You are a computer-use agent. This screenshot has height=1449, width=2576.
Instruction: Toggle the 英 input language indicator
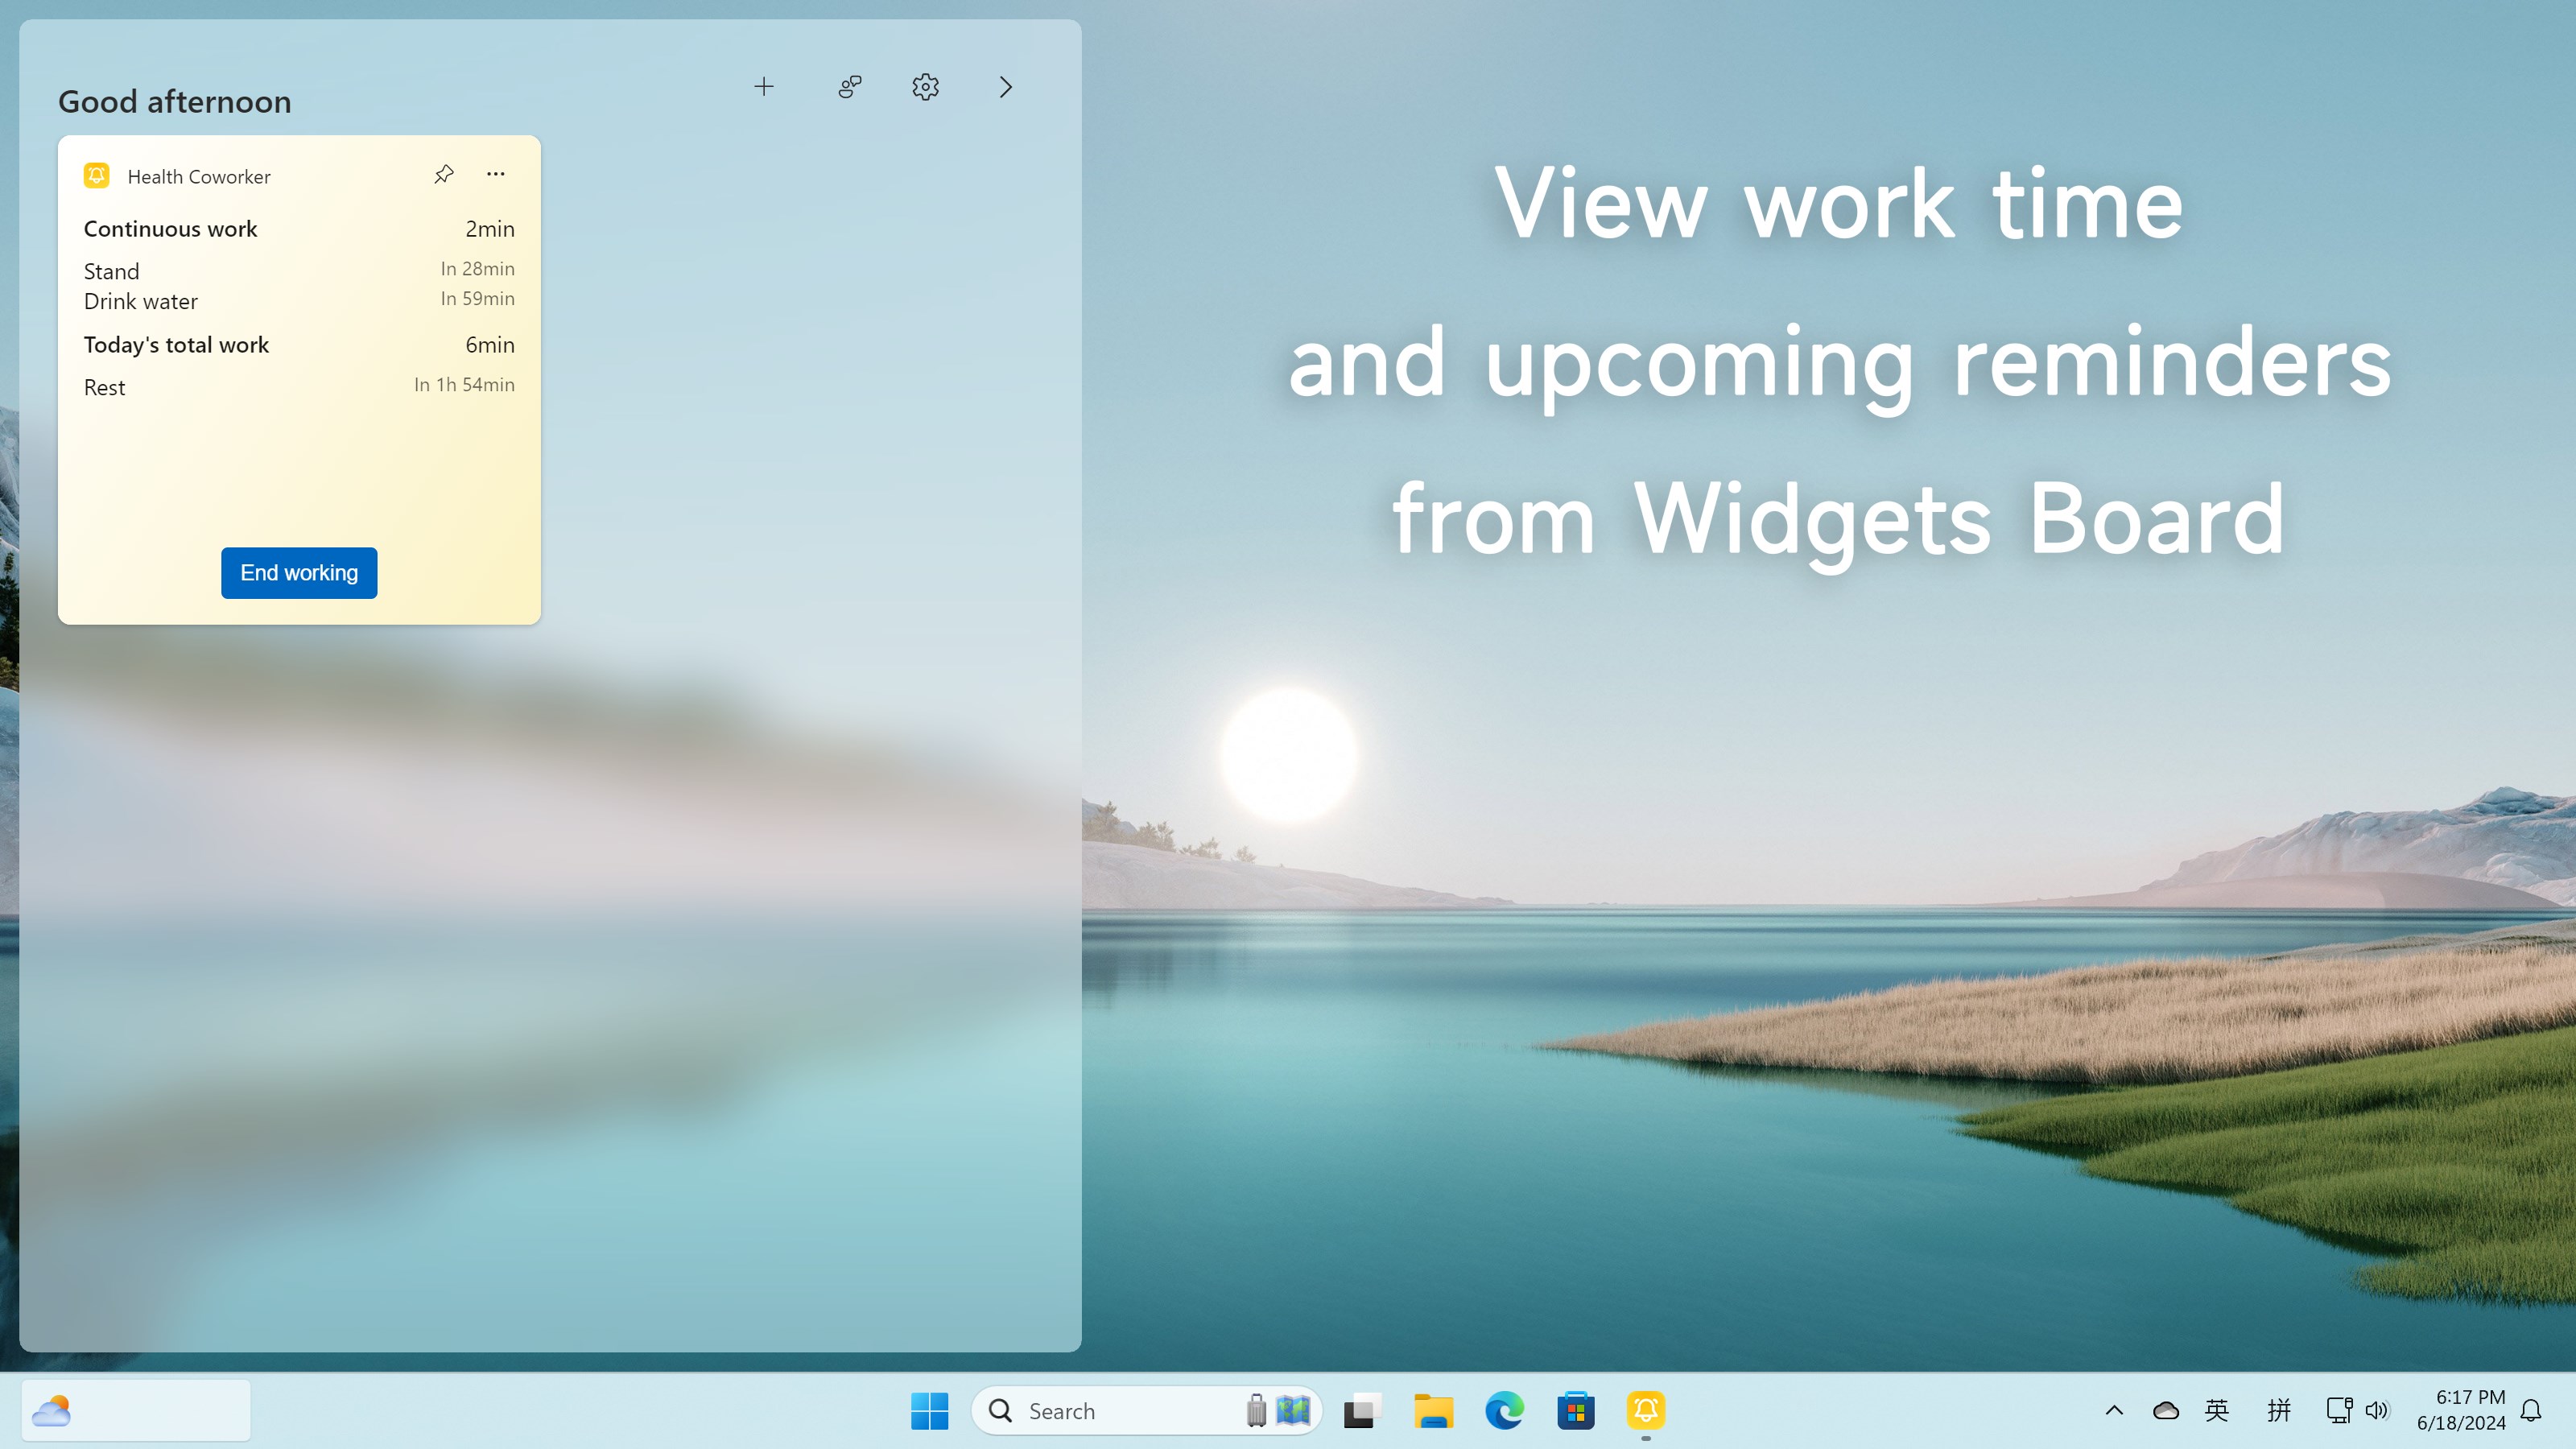(2217, 1411)
